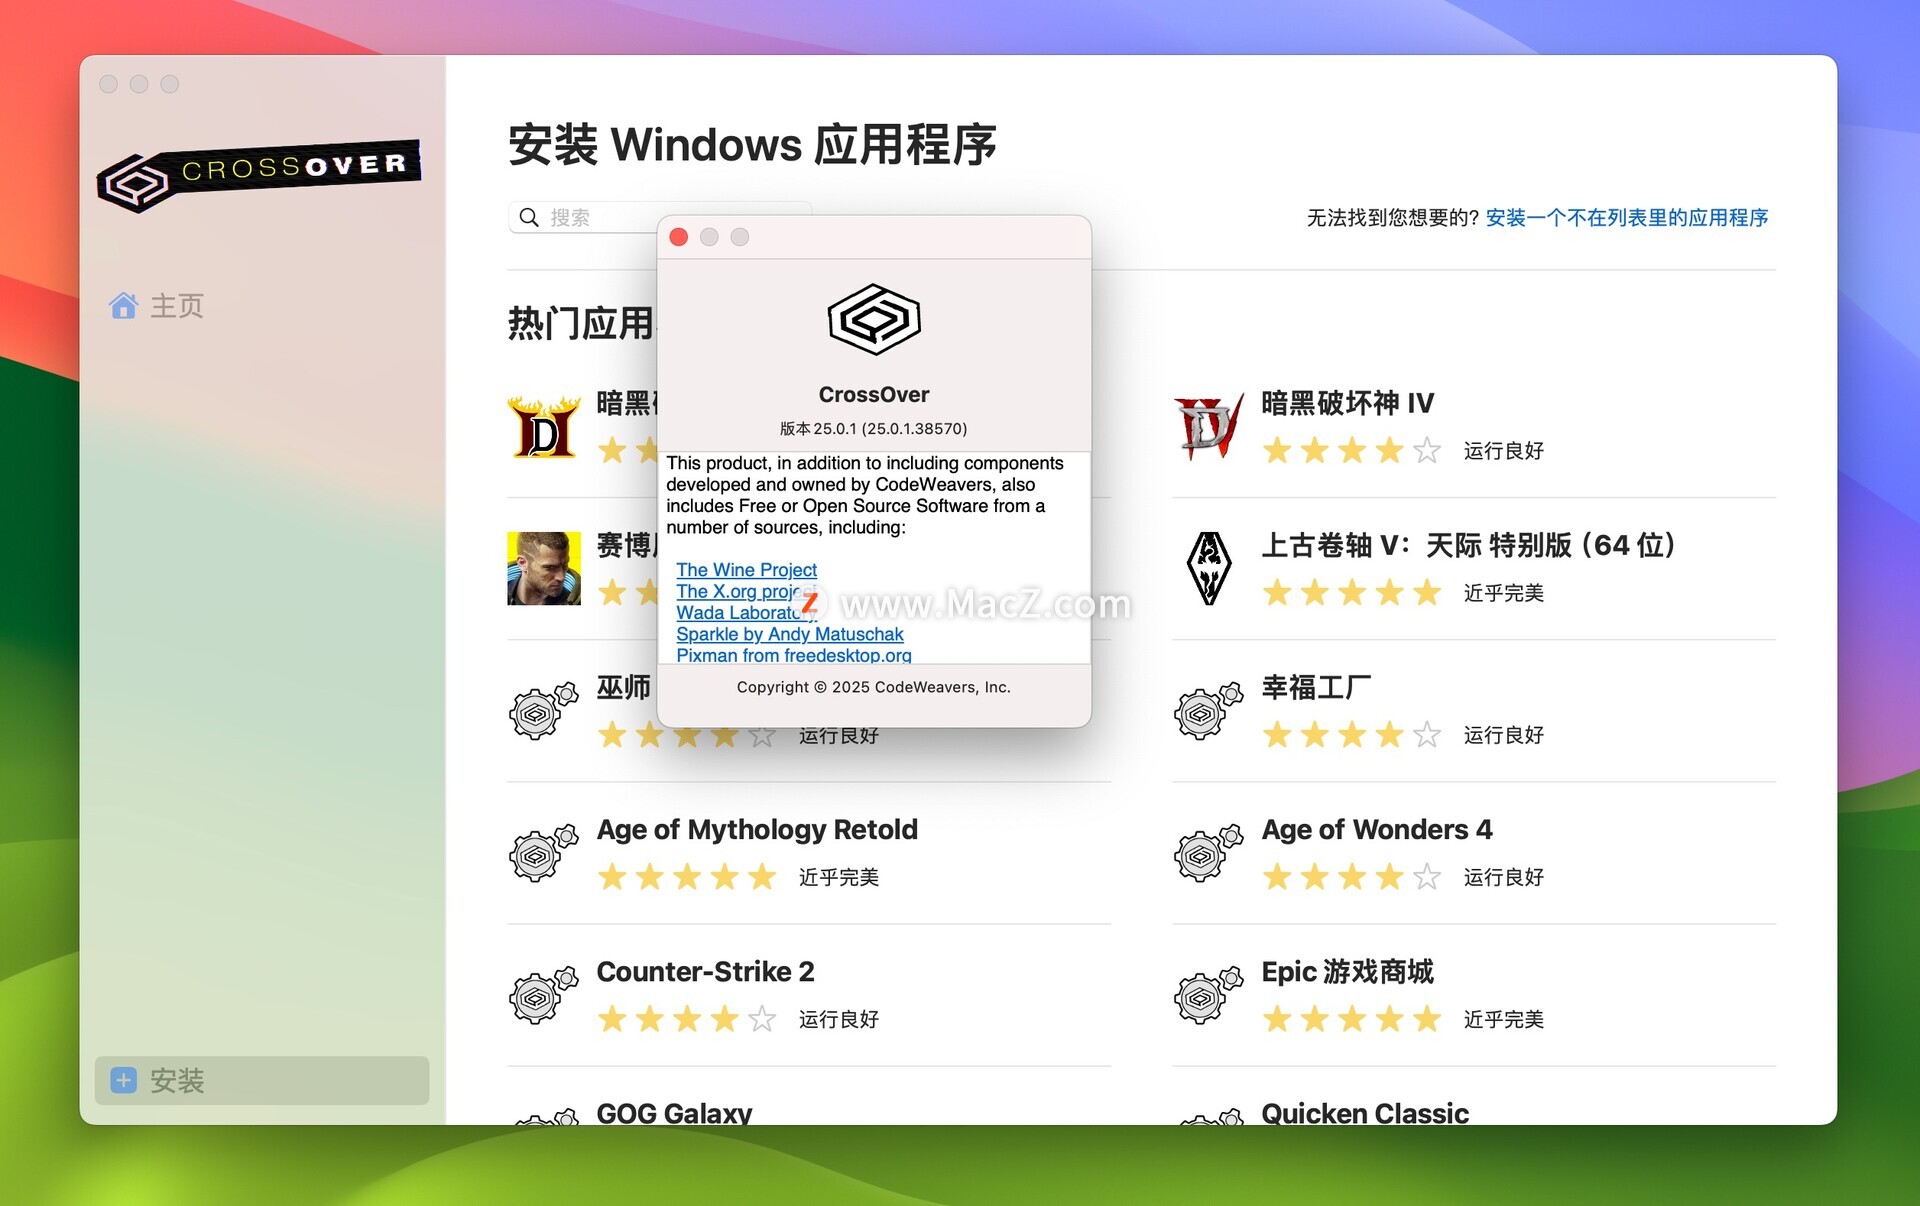This screenshot has width=1920, height=1206.
Task: Click the star rating of Age of Mythology Retold
Action: (686, 877)
